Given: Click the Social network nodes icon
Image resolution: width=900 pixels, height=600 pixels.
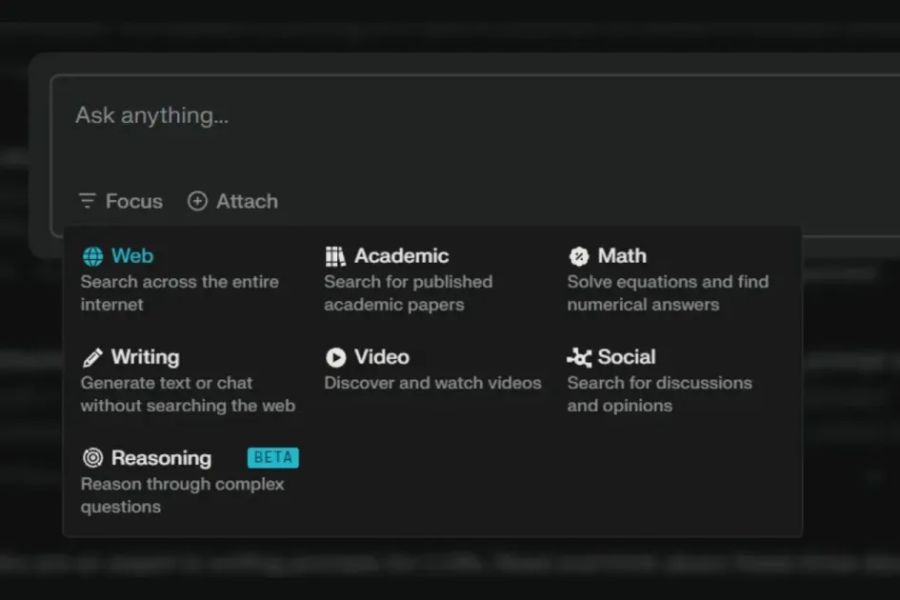Looking at the screenshot, I should pyautogui.click(x=578, y=357).
